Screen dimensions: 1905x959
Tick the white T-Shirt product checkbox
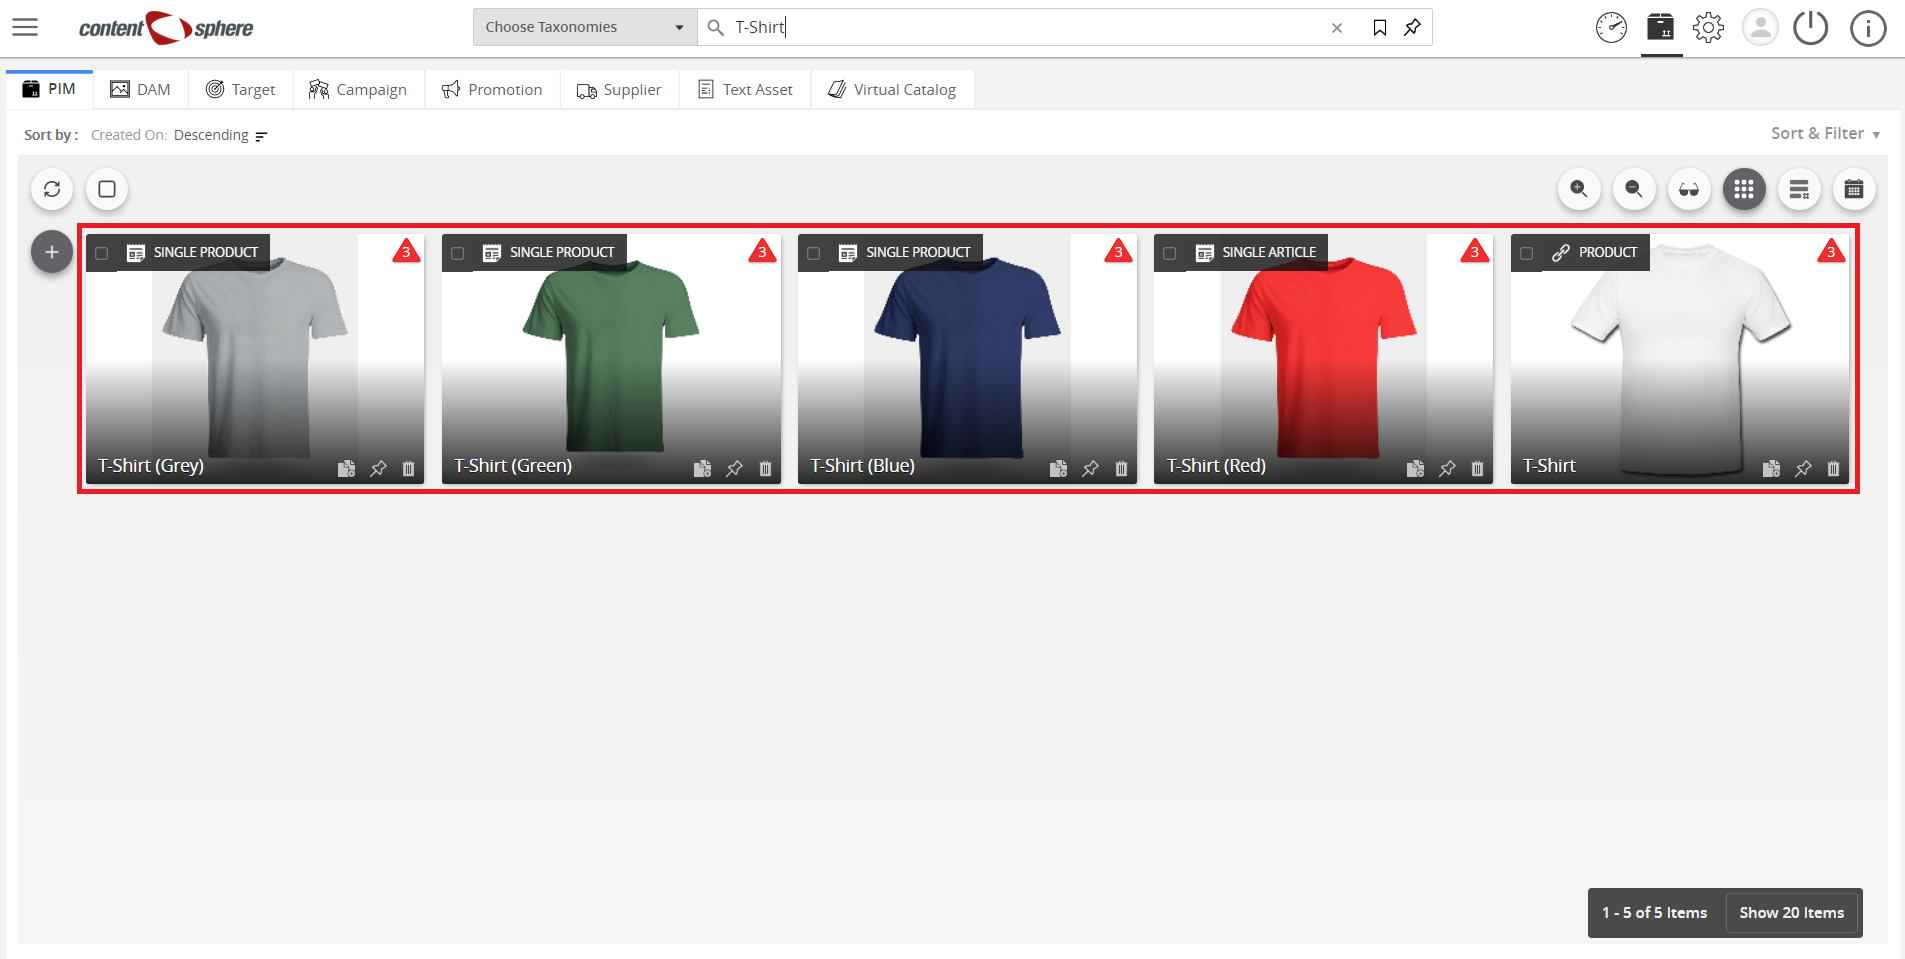point(1526,254)
